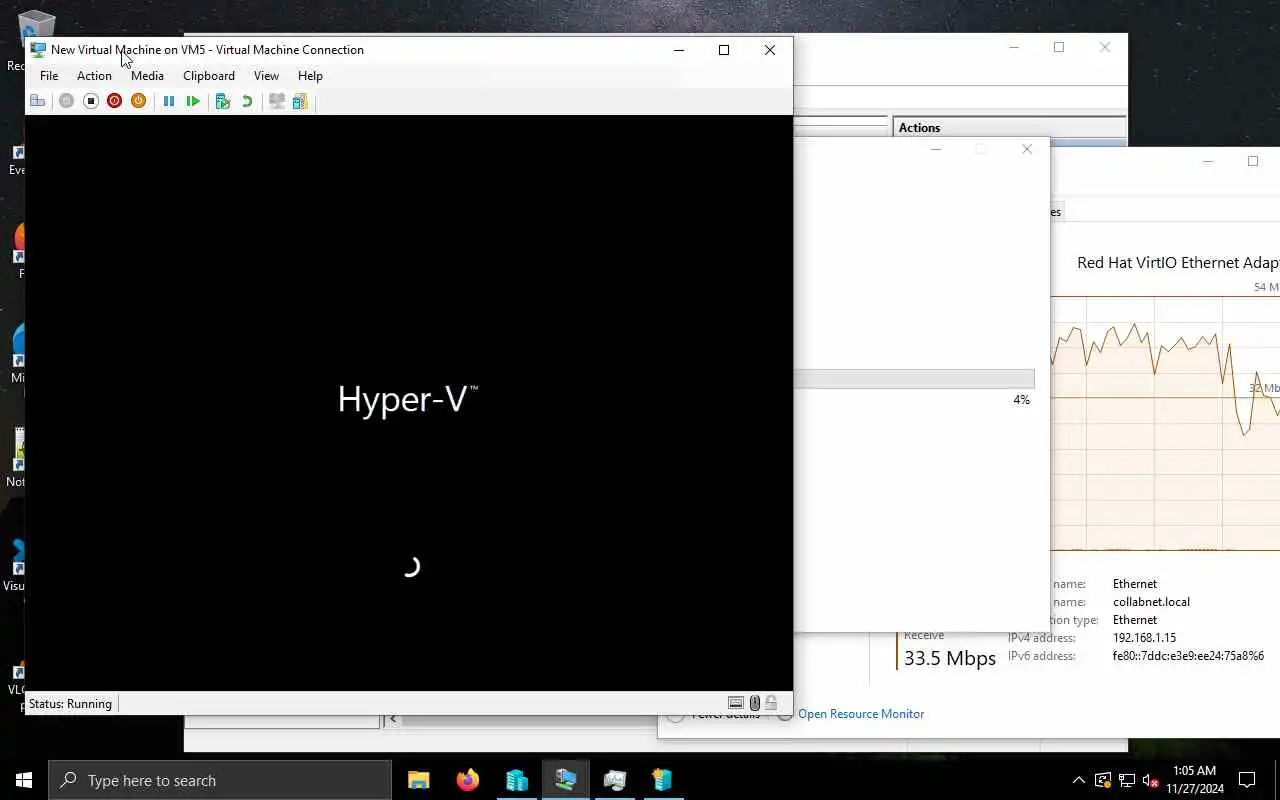Click the greyed-out session mode toolbar icon
This screenshot has width=1280, height=800.
[x=276, y=101]
